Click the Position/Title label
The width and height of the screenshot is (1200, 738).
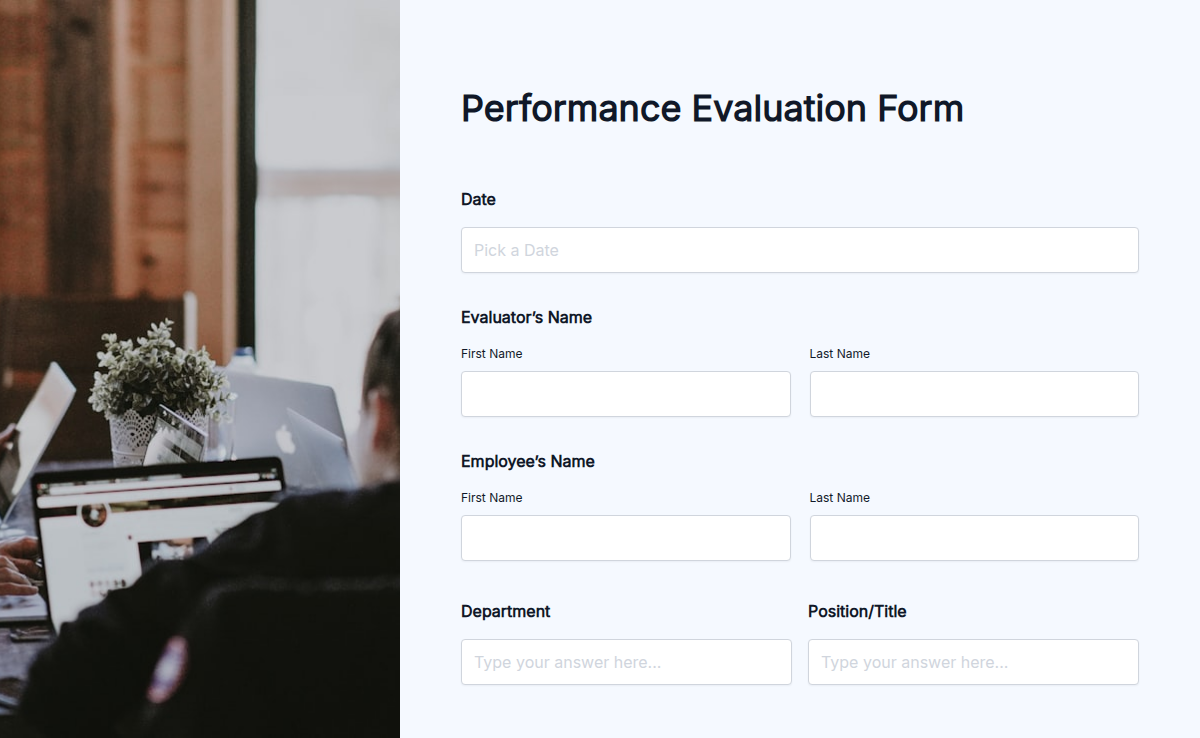coord(857,611)
